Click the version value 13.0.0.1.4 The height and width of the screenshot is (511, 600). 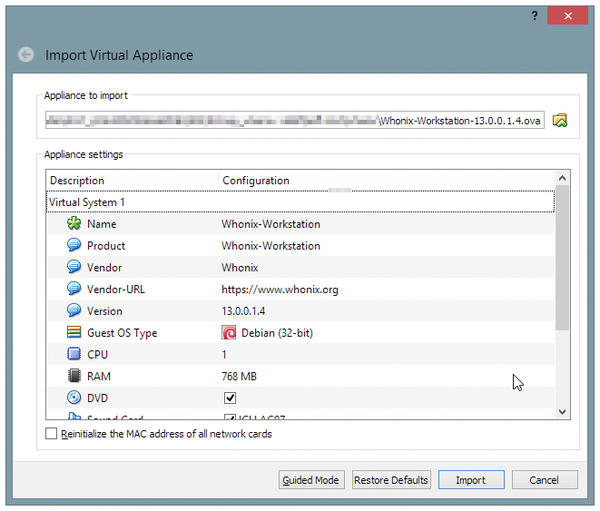(243, 311)
